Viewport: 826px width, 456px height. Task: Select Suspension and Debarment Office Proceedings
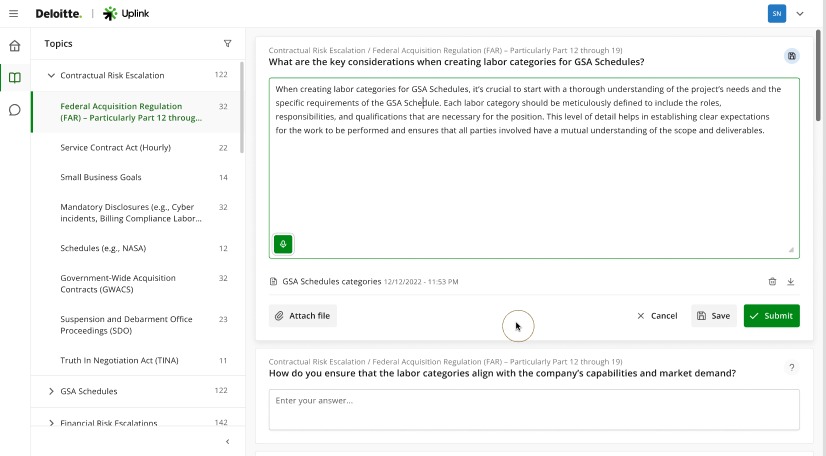click(x=137, y=325)
